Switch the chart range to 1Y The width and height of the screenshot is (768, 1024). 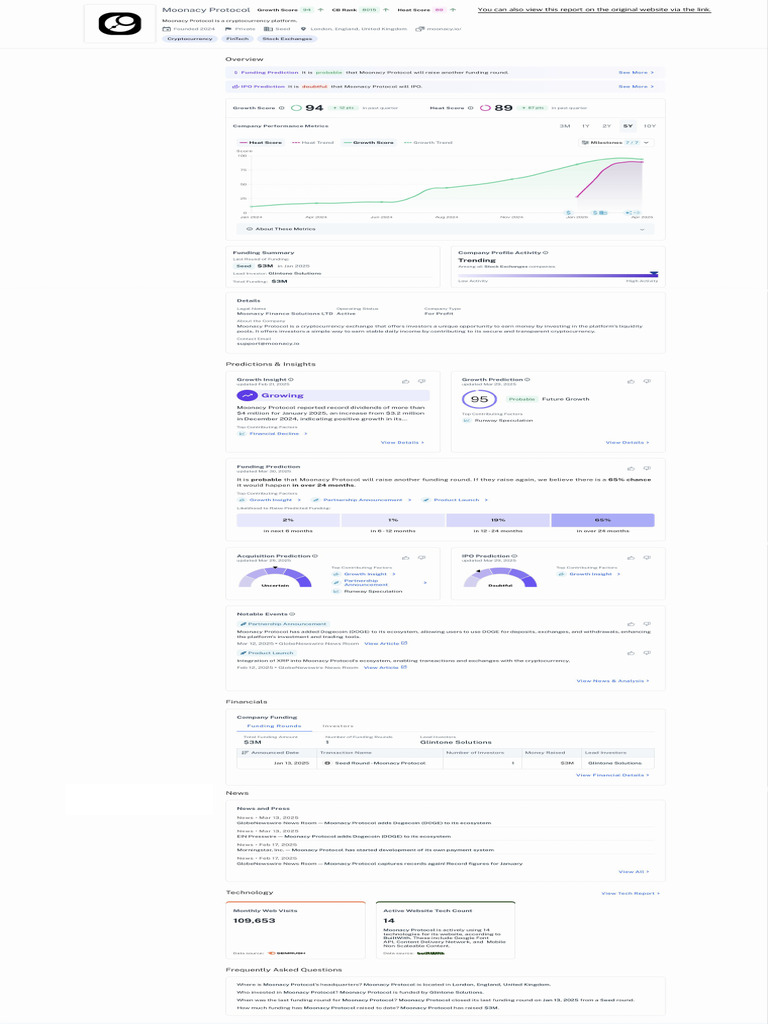(586, 126)
